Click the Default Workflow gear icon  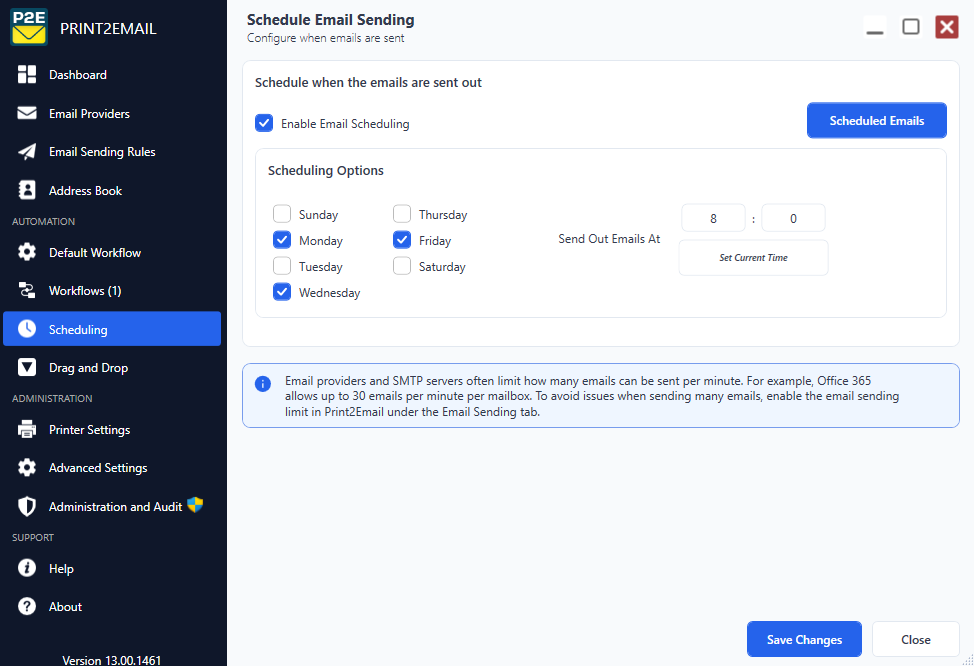(x=27, y=252)
